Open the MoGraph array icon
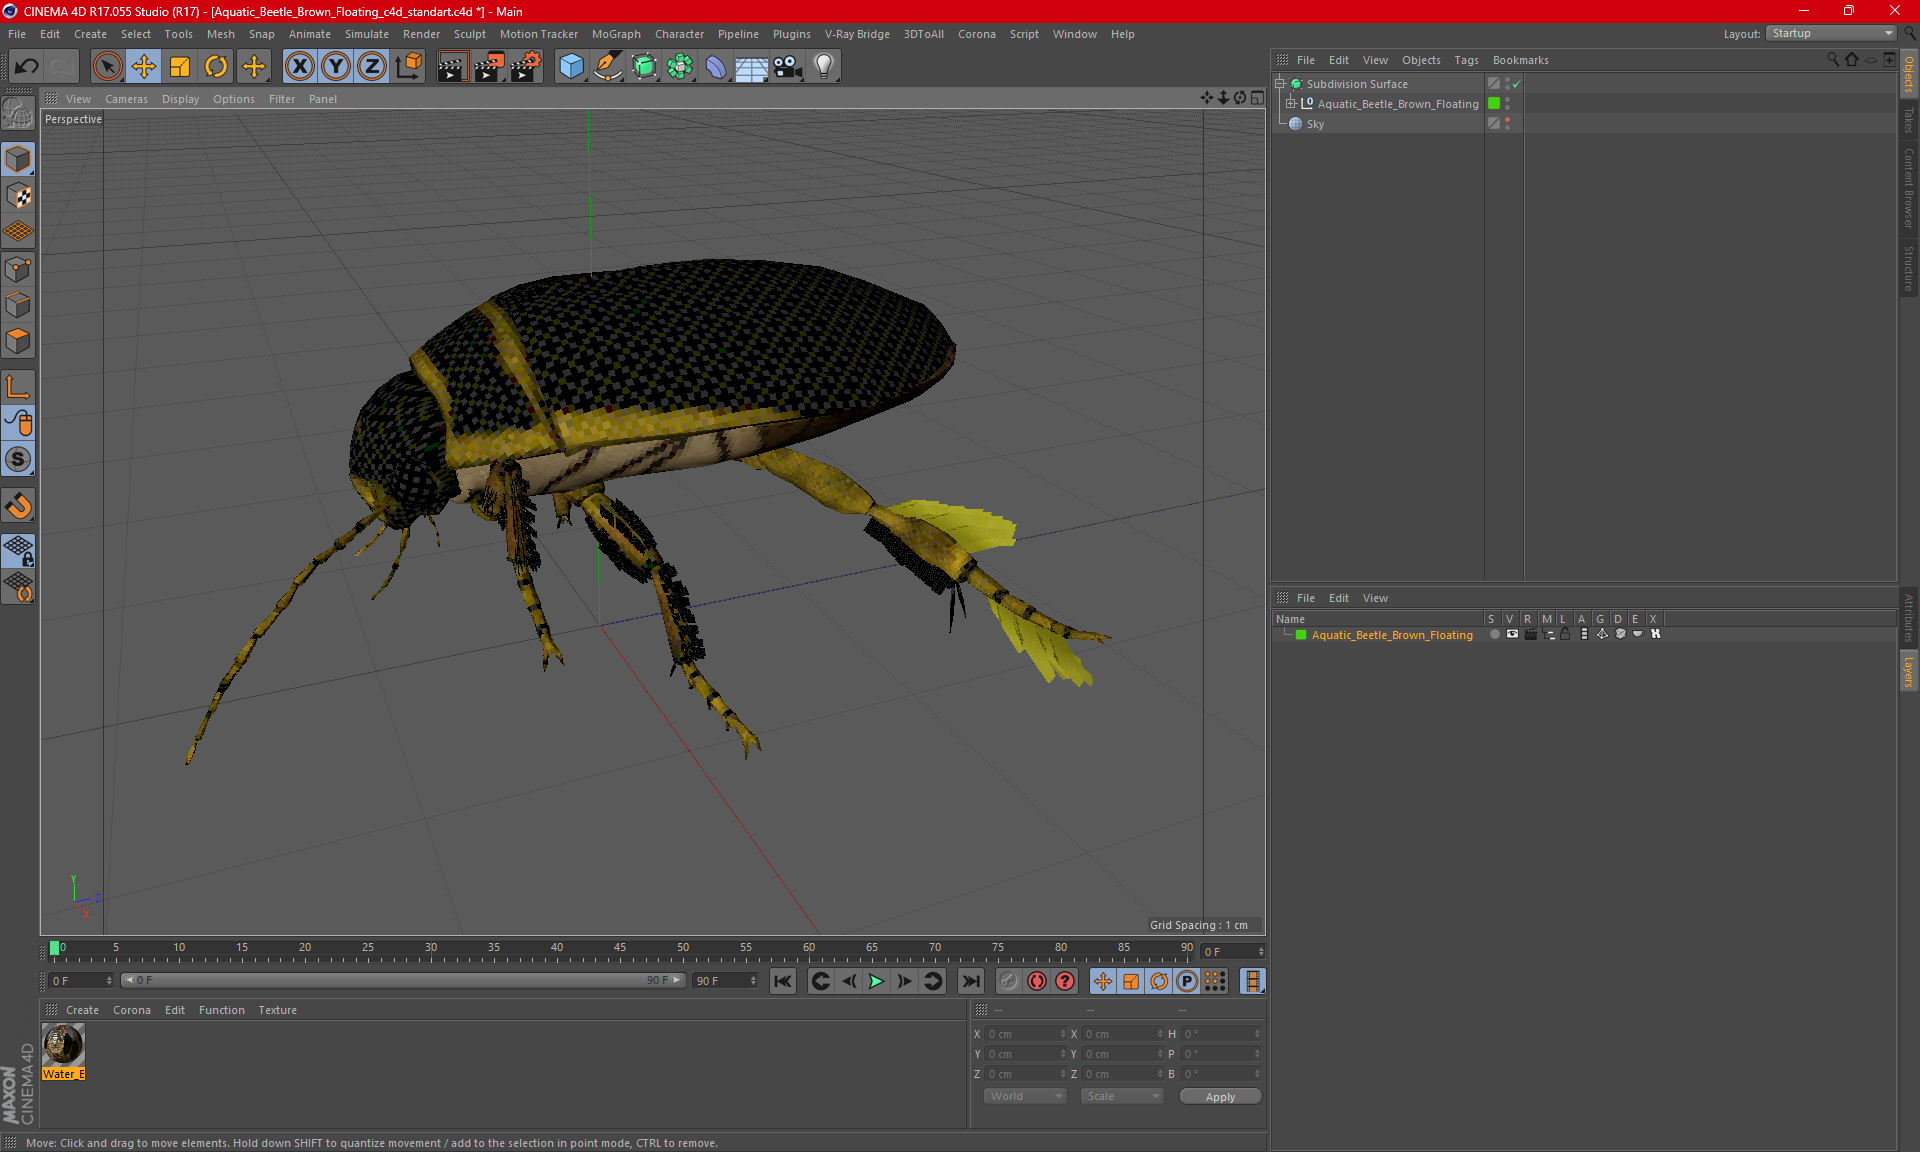The height and width of the screenshot is (1152, 1920). (680, 67)
